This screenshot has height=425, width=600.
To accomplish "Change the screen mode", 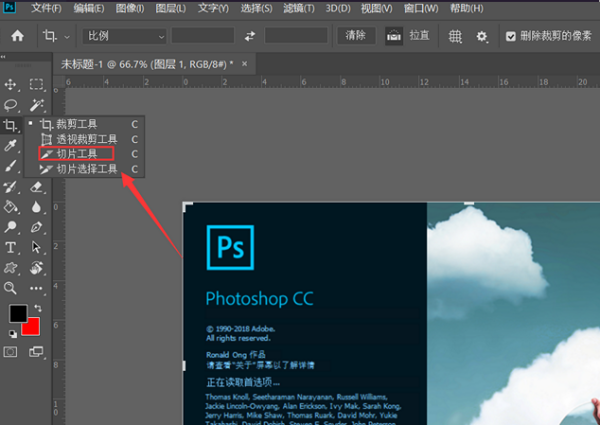I will tap(36, 352).
